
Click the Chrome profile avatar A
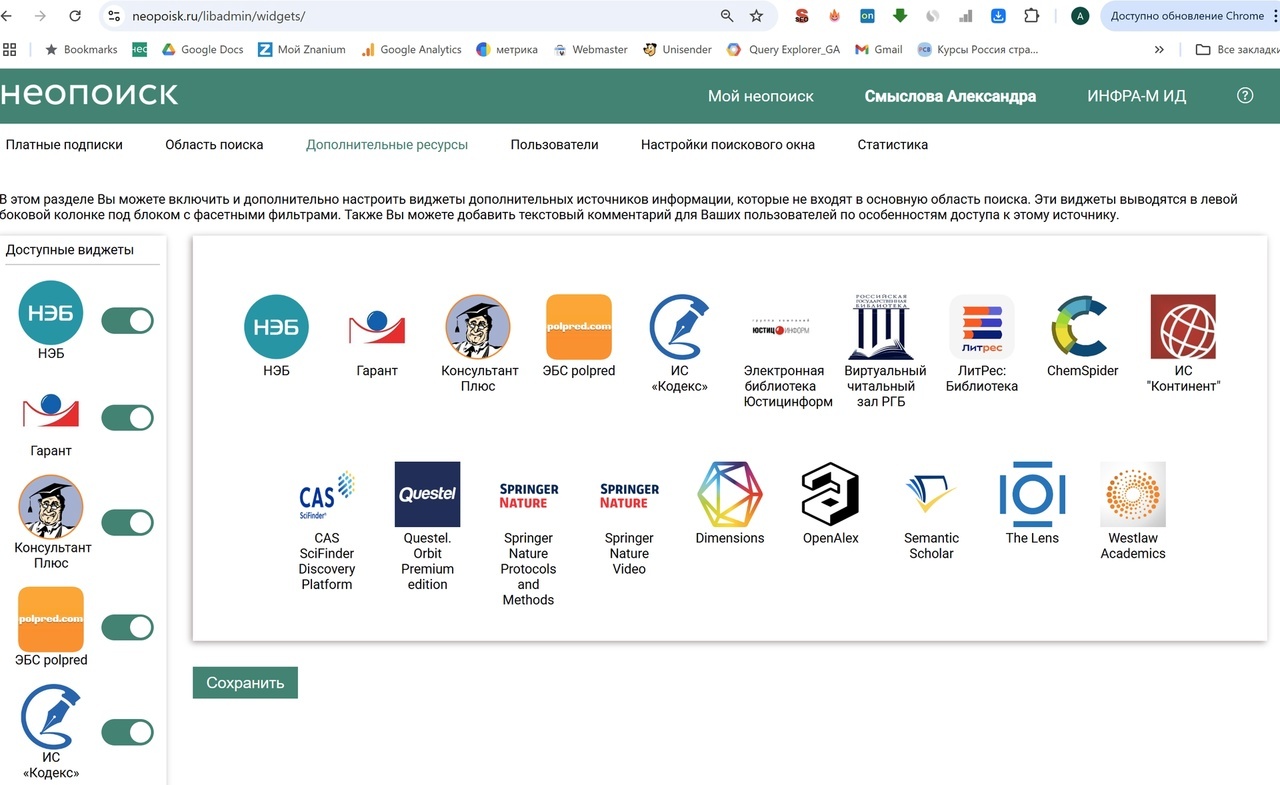pyautogui.click(x=1080, y=16)
